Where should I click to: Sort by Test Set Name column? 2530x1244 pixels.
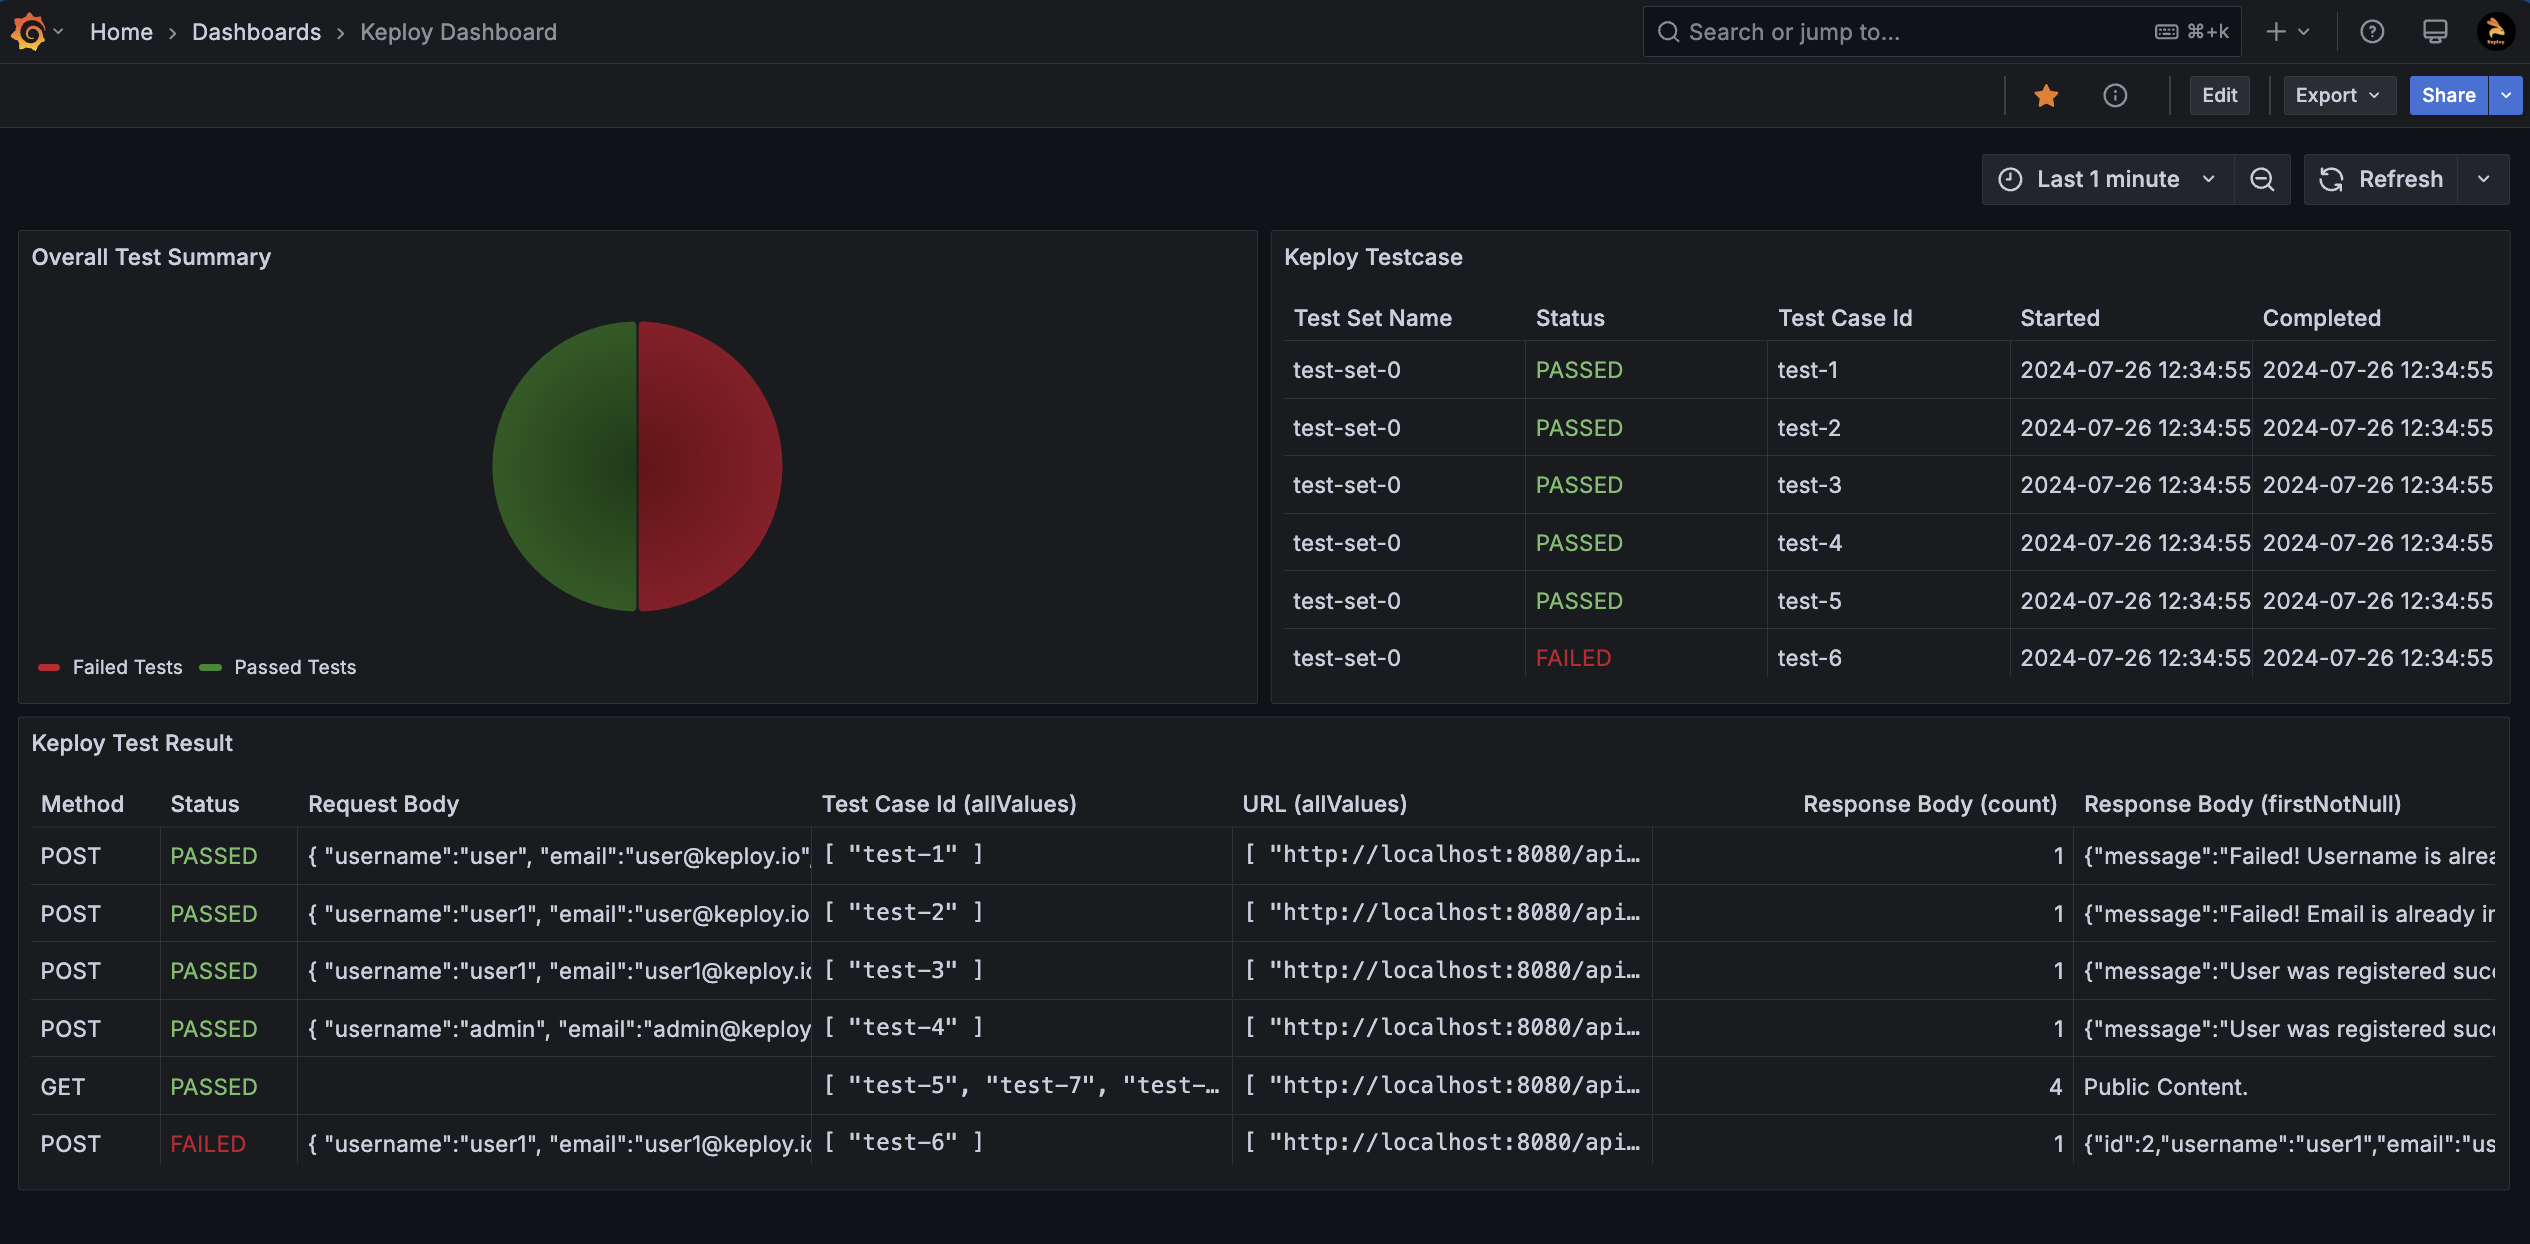coord(1373,318)
